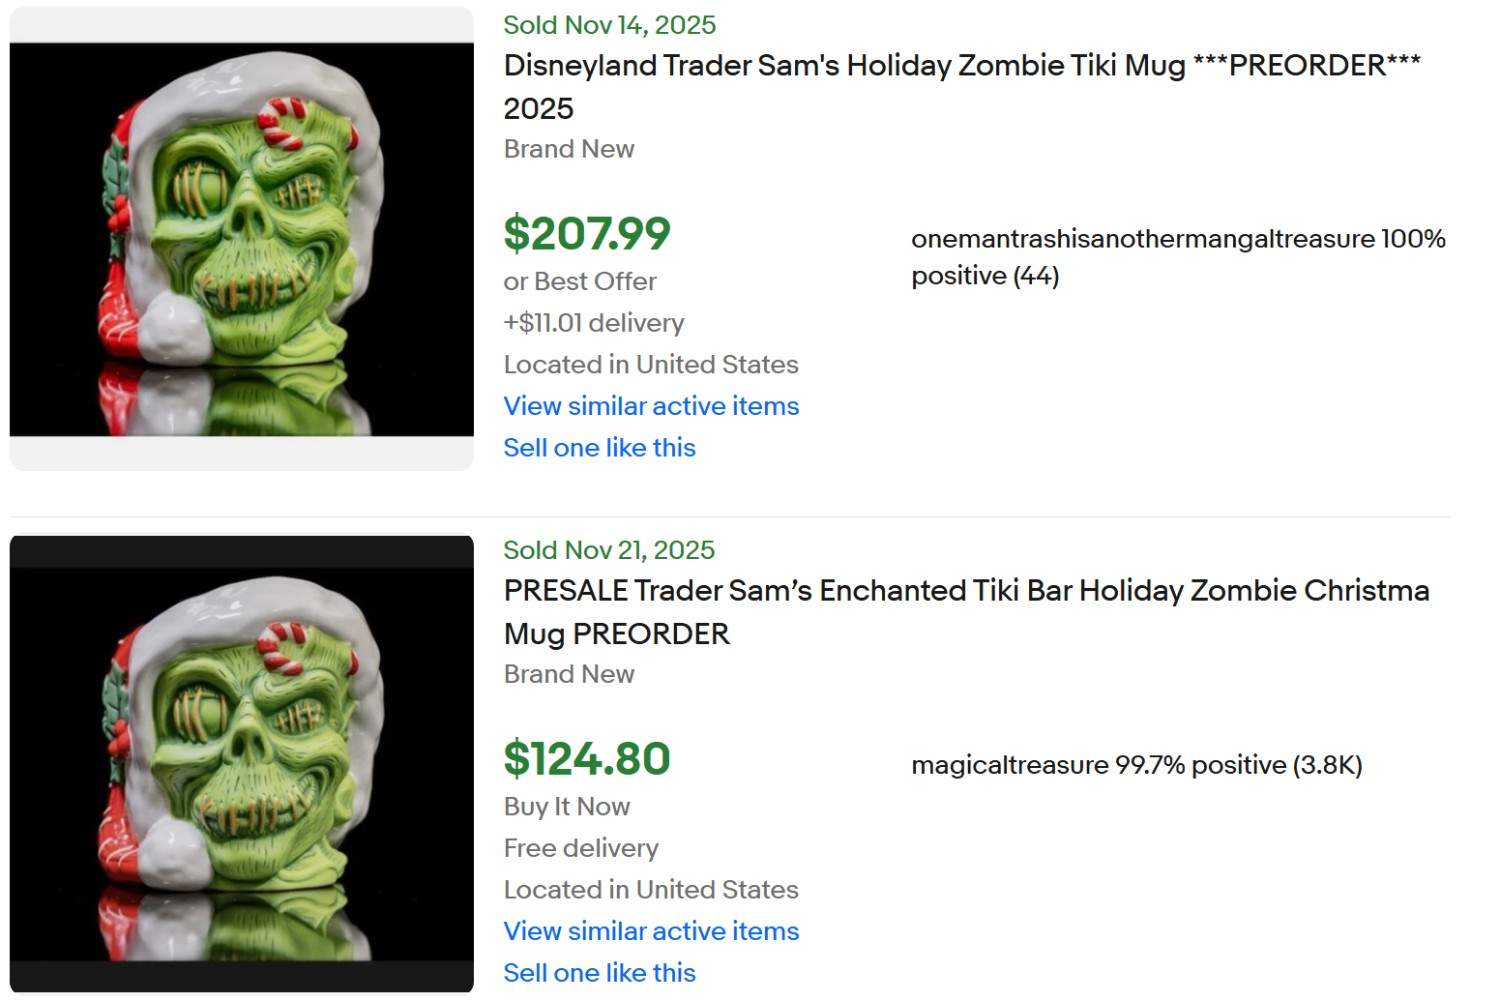Click View similar active items for the $124.80 listing
The height and width of the screenshot is (1001, 1500).
pos(650,931)
